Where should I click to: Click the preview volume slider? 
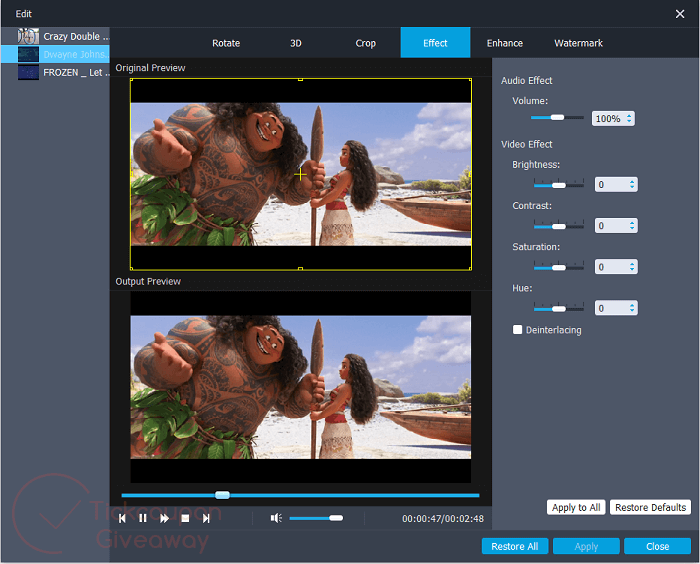[x=316, y=518]
